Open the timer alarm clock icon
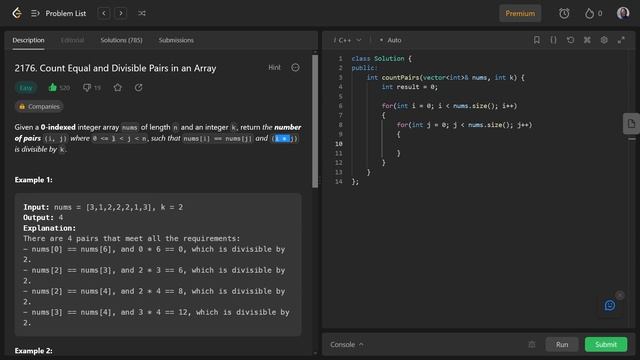Screen dimensions: 640x360 564,13
